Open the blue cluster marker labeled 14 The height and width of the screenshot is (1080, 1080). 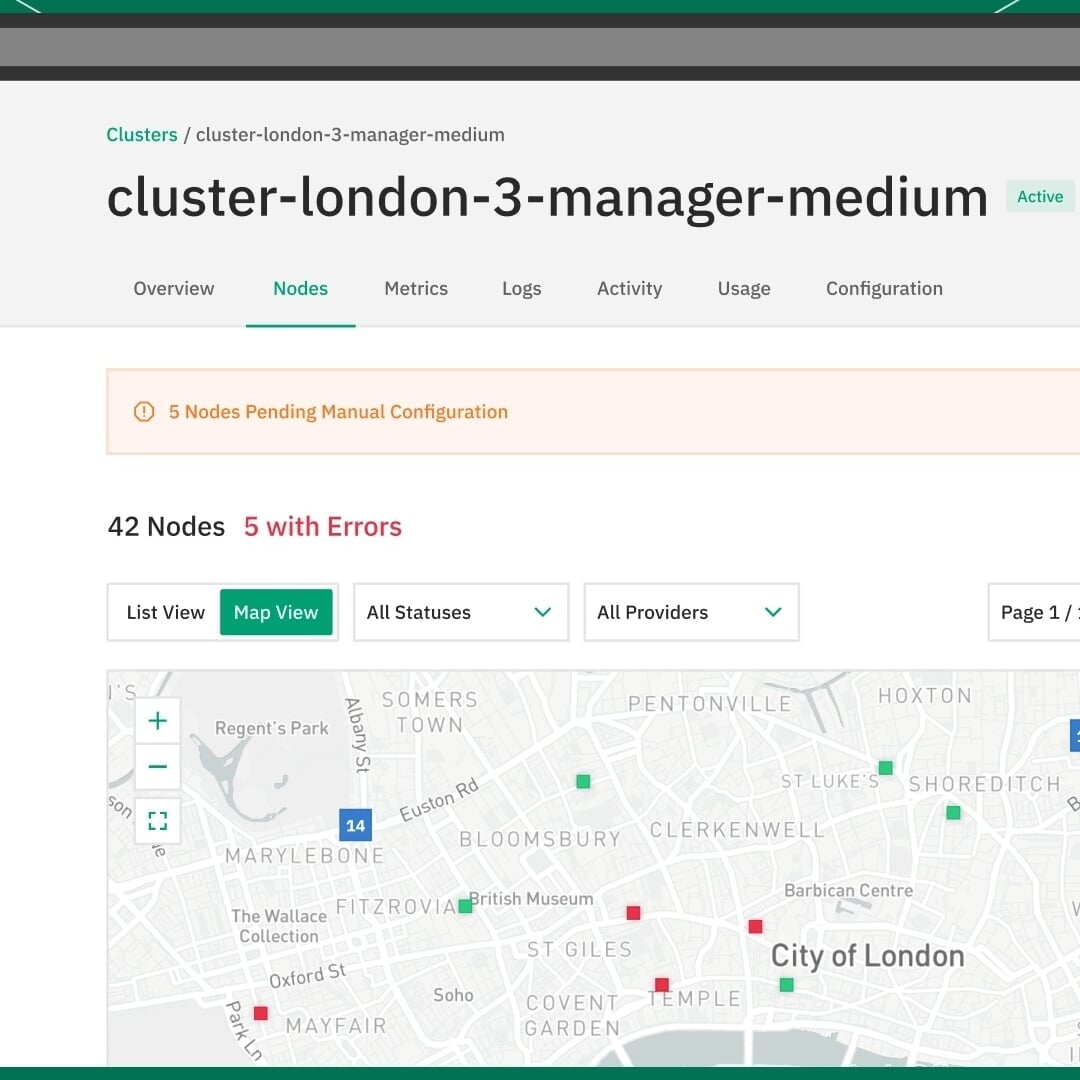point(355,825)
